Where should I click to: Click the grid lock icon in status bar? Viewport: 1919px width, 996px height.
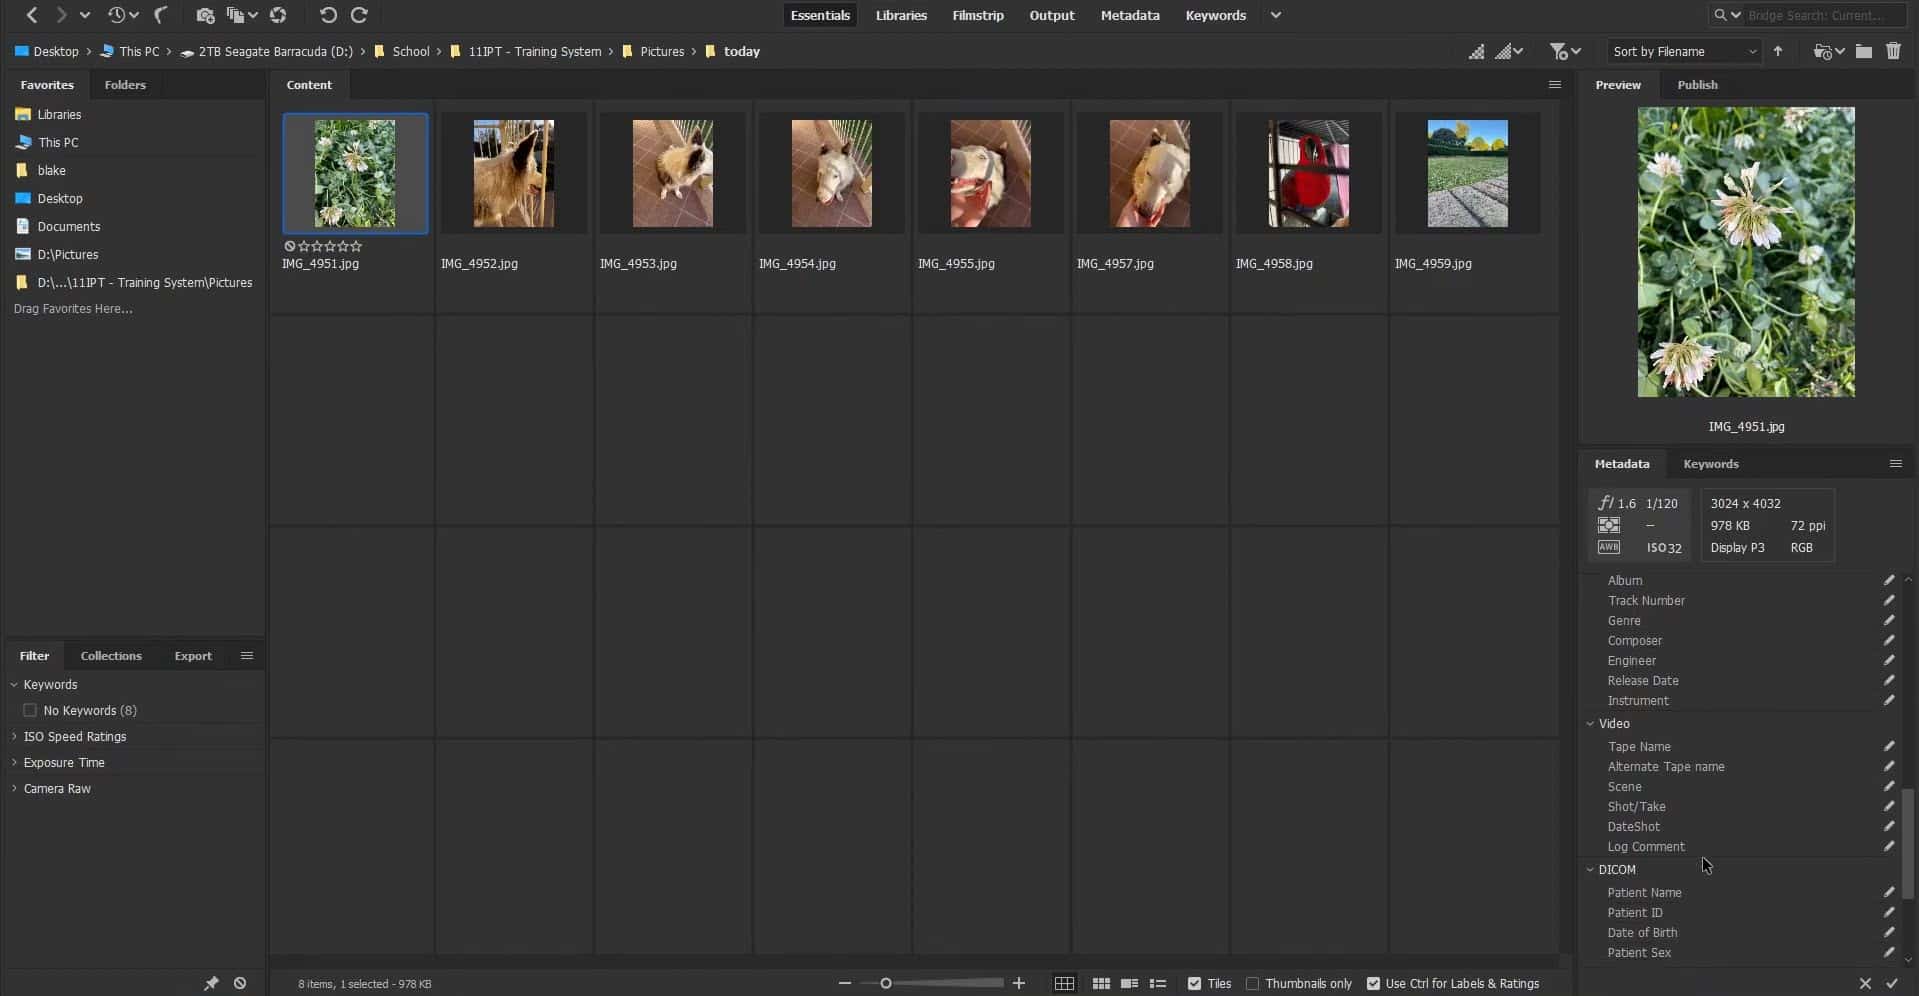(x=1064, y=984)
